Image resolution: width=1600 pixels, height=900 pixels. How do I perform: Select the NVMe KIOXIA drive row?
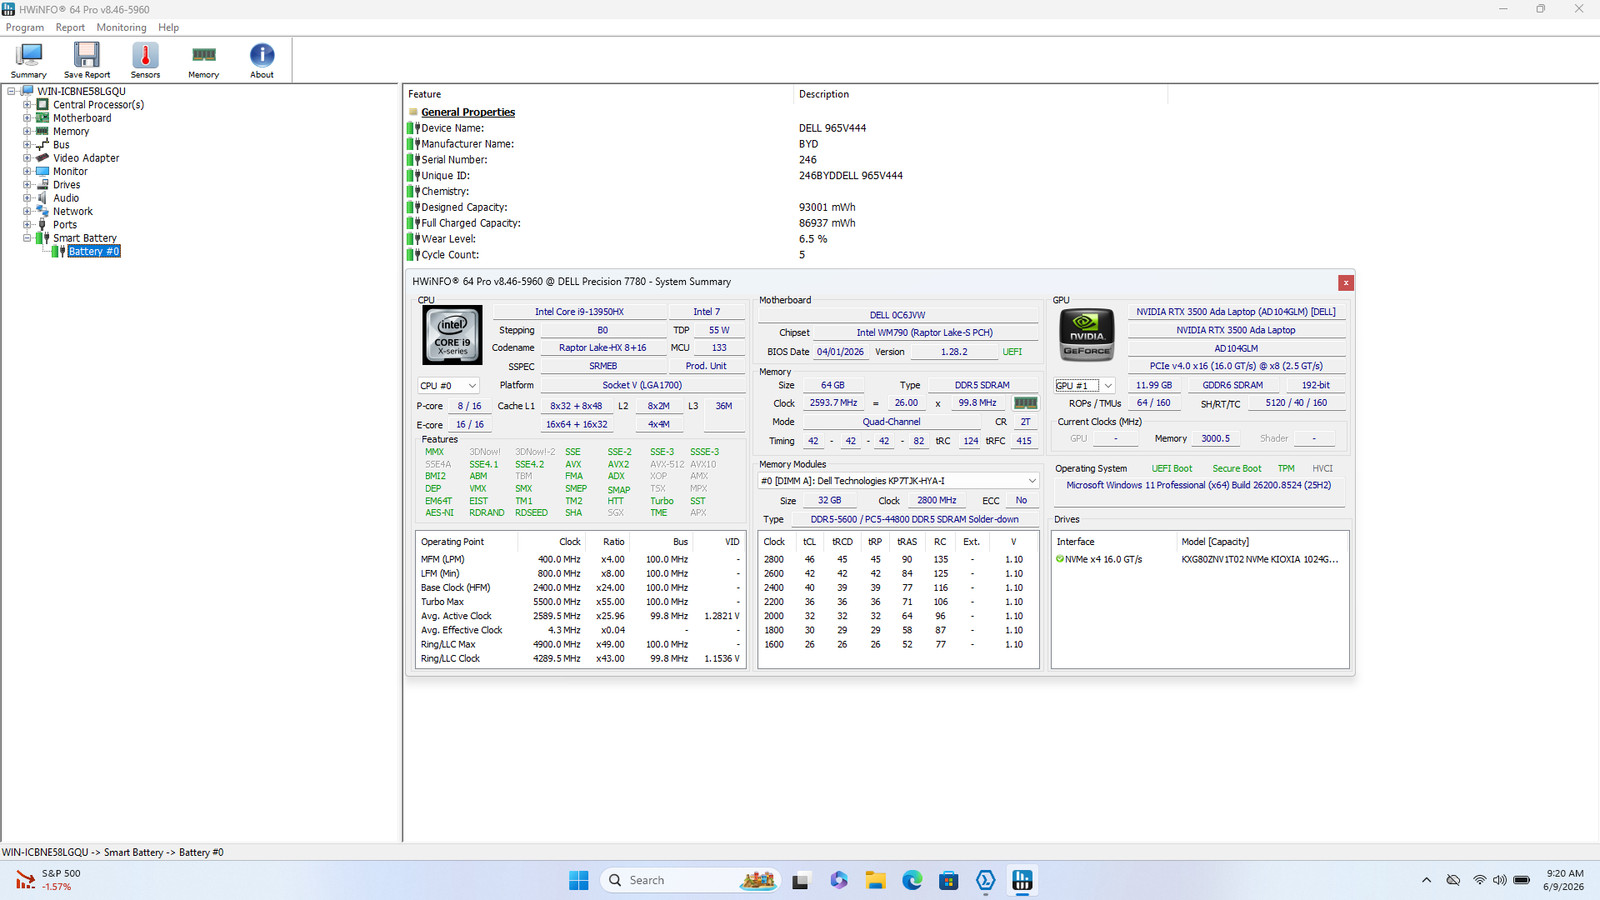(1199, 559)
